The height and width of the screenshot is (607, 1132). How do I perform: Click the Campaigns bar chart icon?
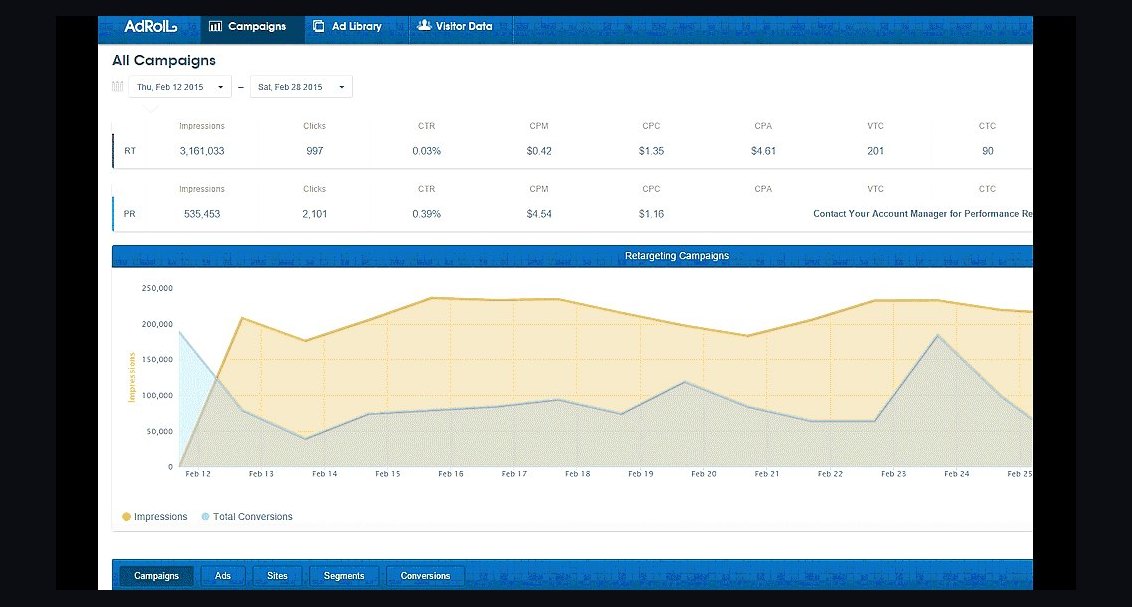pos(215,26)
